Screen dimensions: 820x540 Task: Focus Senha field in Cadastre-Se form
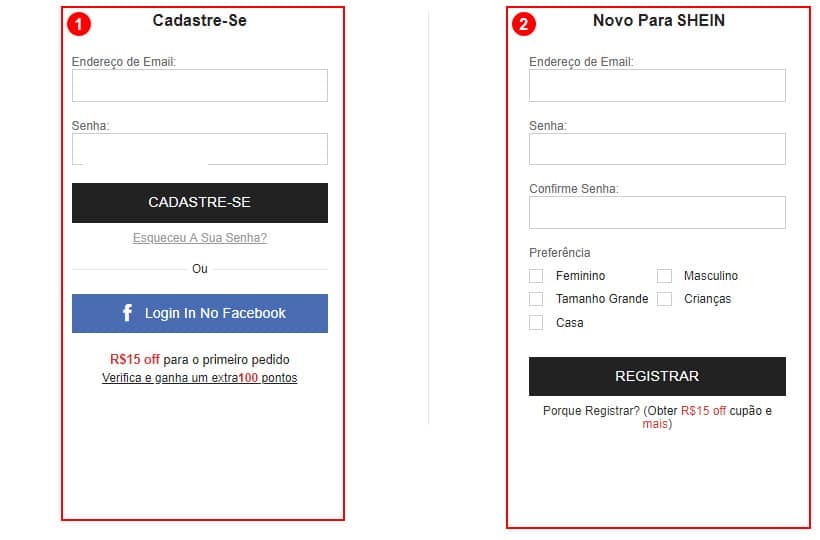pyautogui.click(x=200, y=149)
